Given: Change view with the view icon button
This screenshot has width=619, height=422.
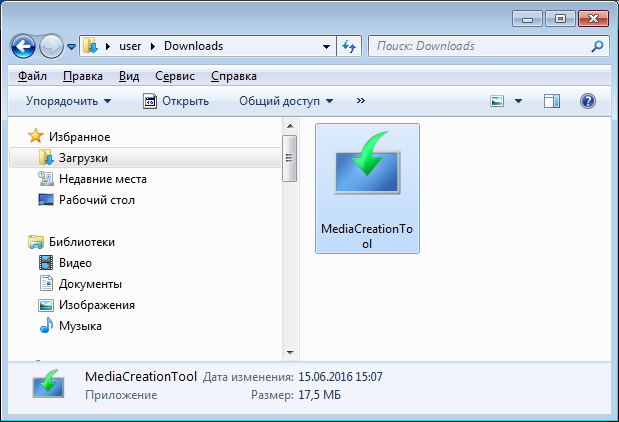Looking at the screenshot, I should (x=497, y=101).
